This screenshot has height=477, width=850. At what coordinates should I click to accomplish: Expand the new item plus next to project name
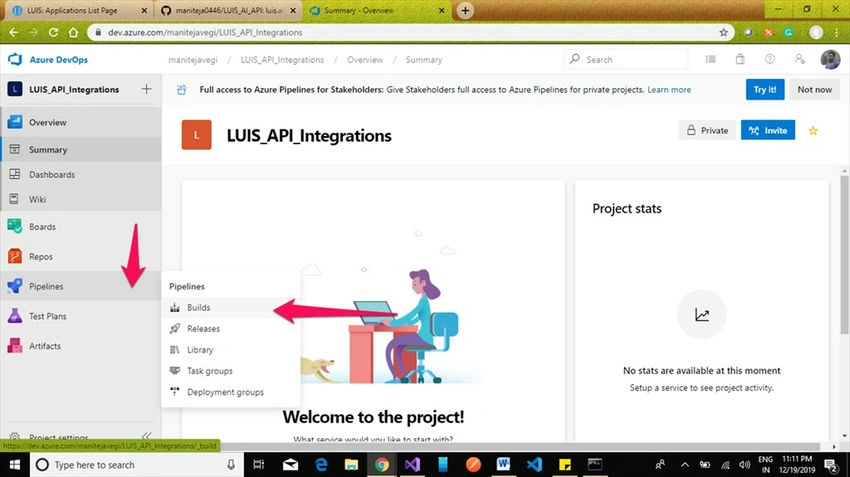click(x=146, y=89)
